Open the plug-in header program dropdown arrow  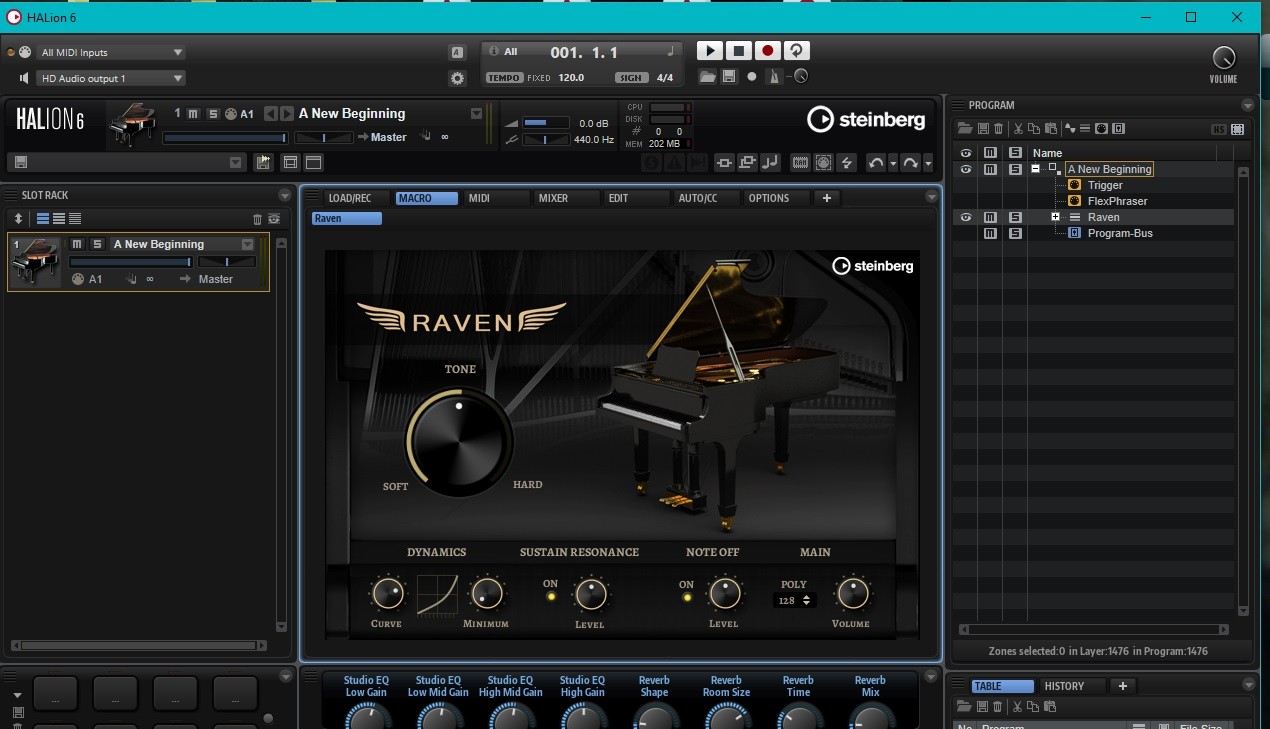pyautogui.click(x=477, y=114)
